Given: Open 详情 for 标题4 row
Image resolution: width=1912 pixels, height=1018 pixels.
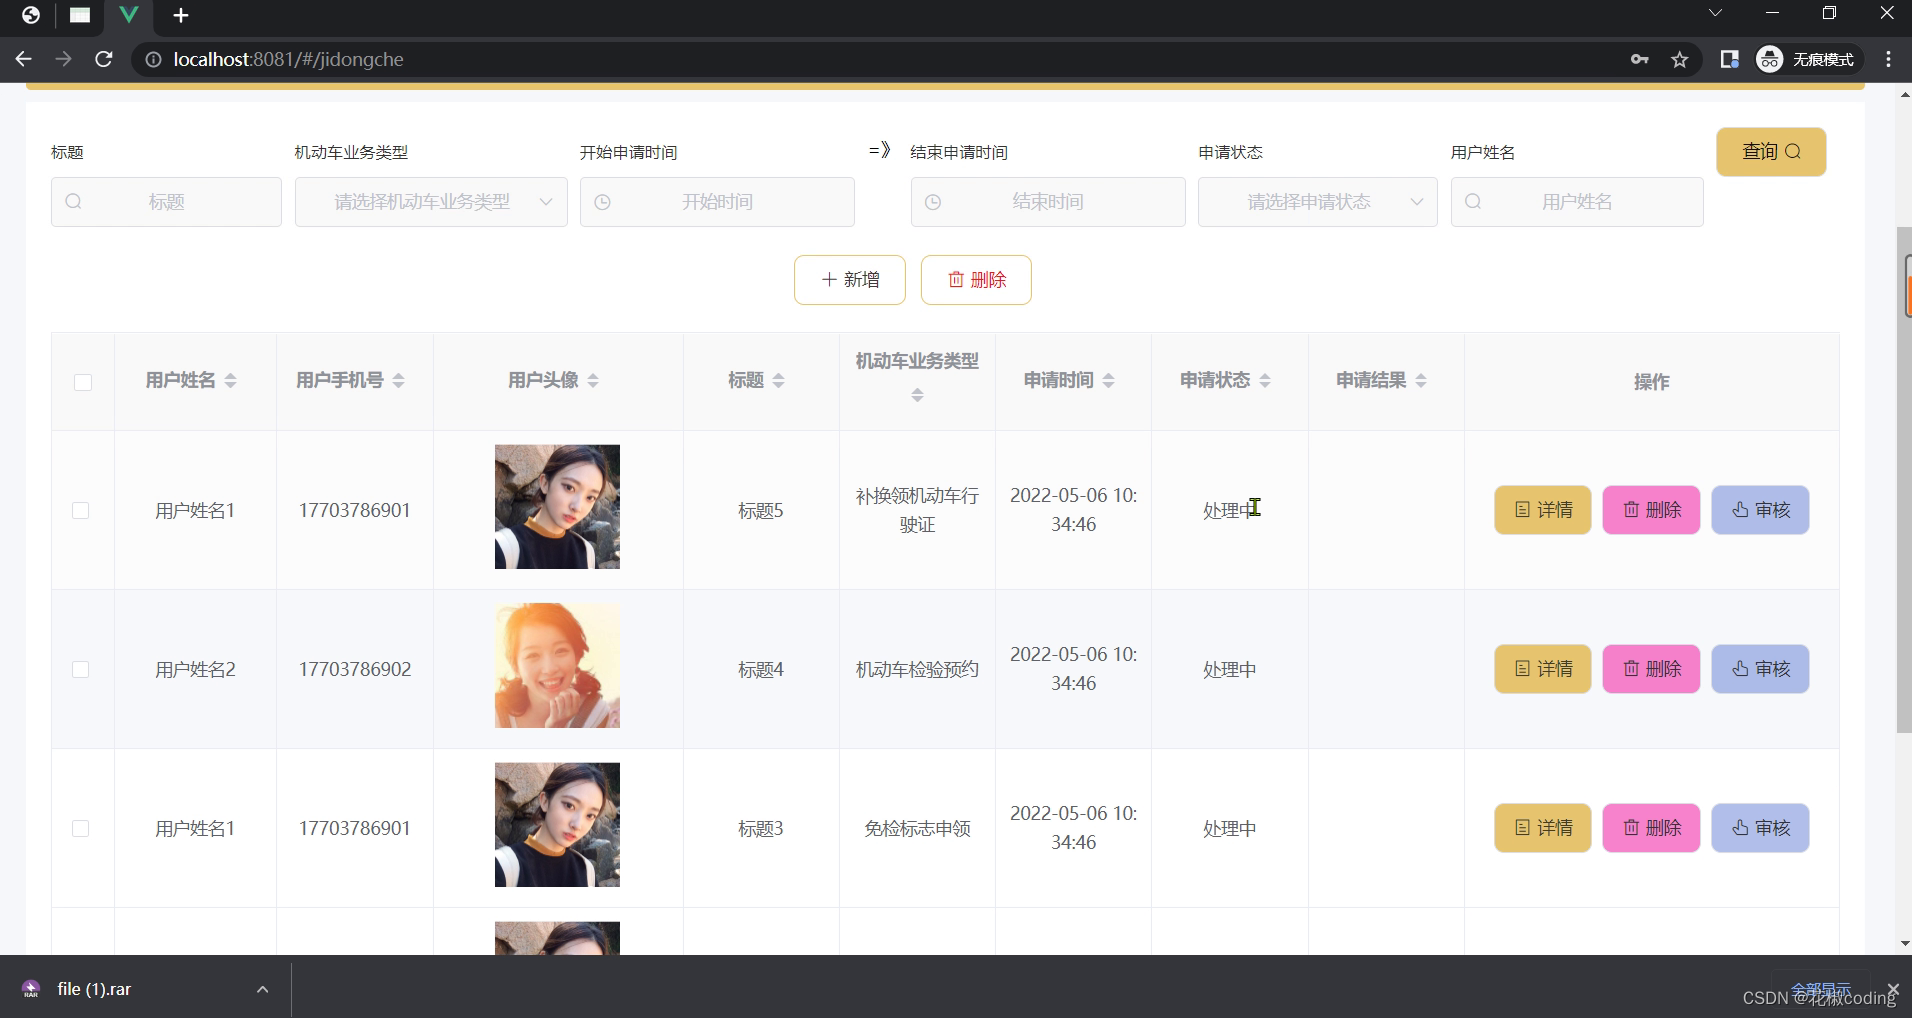Looking at the screenshot, I should tap(1543, 669).
